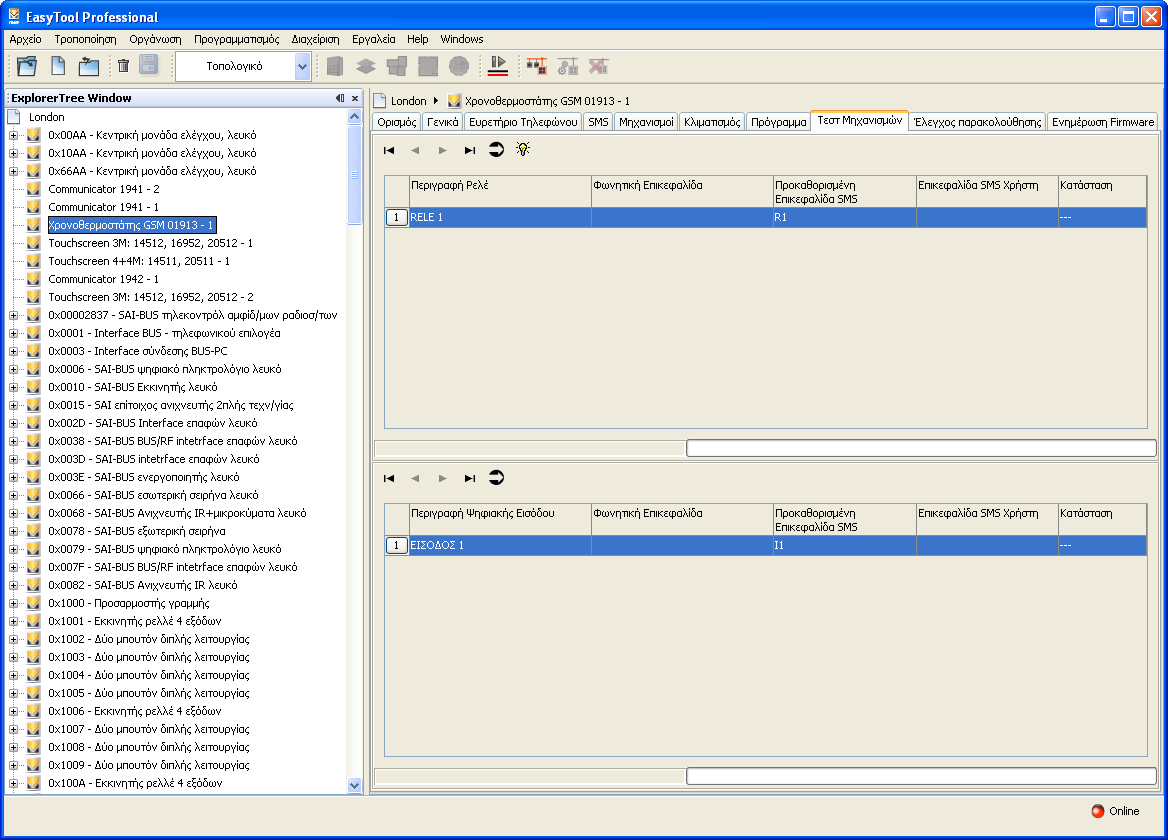Switch to the Ευρετήριο Τηλεφώνου tab

coord(523,122)
